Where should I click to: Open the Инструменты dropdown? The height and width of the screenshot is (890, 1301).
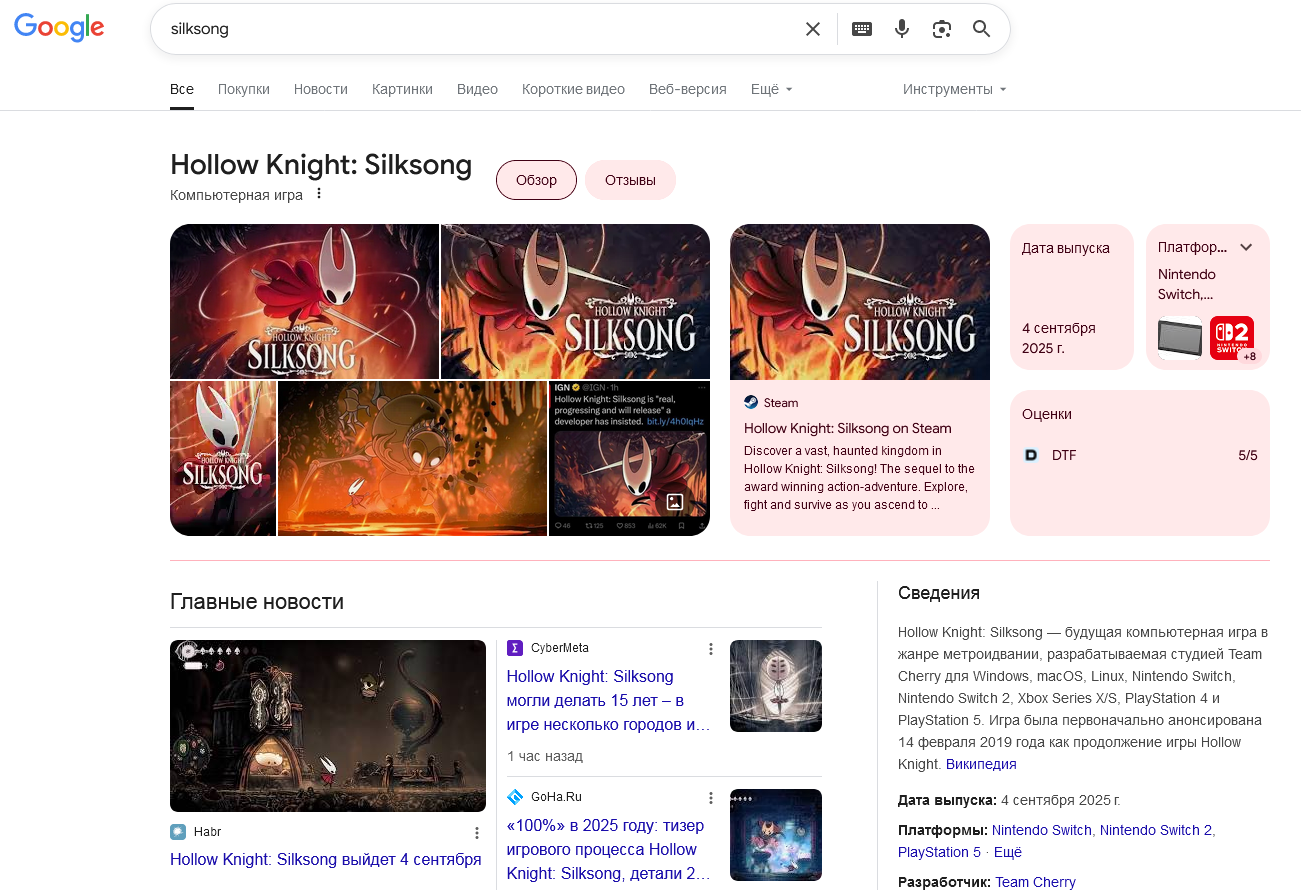[x=955, y=89]
